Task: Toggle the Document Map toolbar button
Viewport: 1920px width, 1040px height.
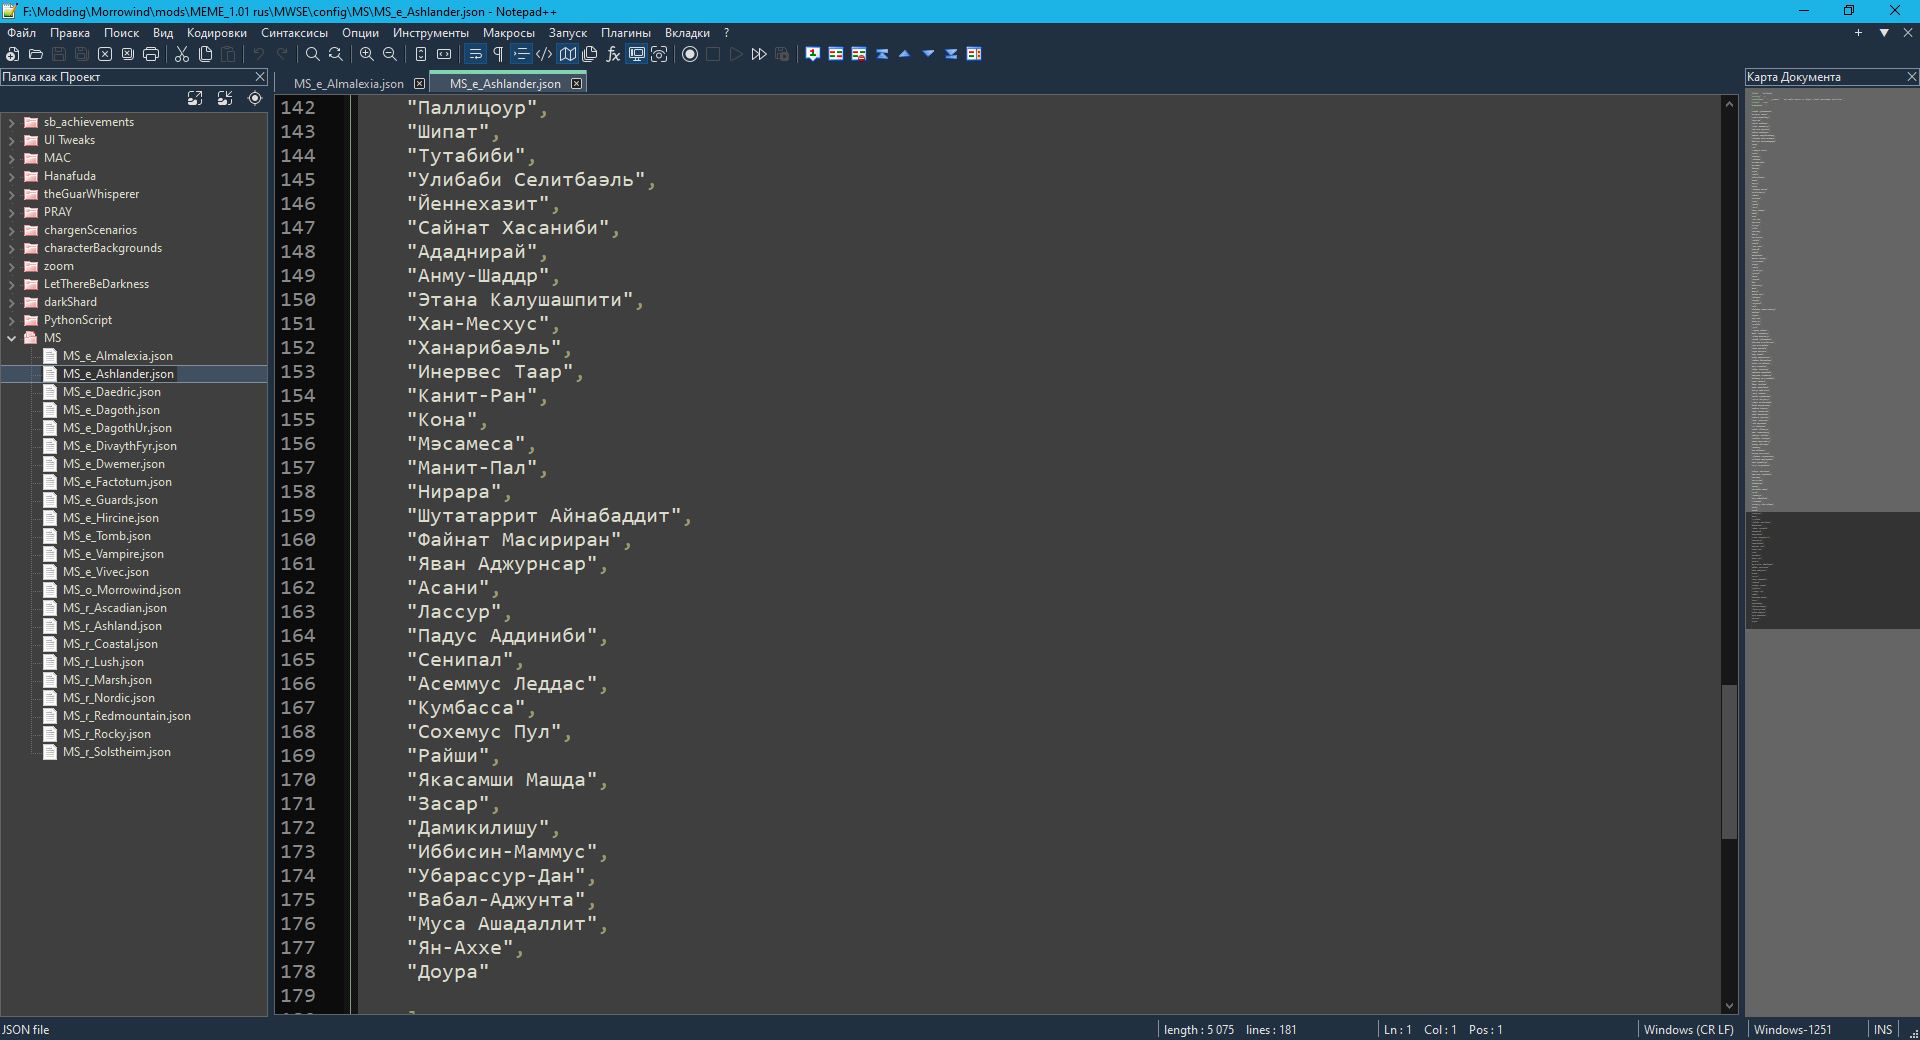Action: pyautogui.click(x=568, y=54)
